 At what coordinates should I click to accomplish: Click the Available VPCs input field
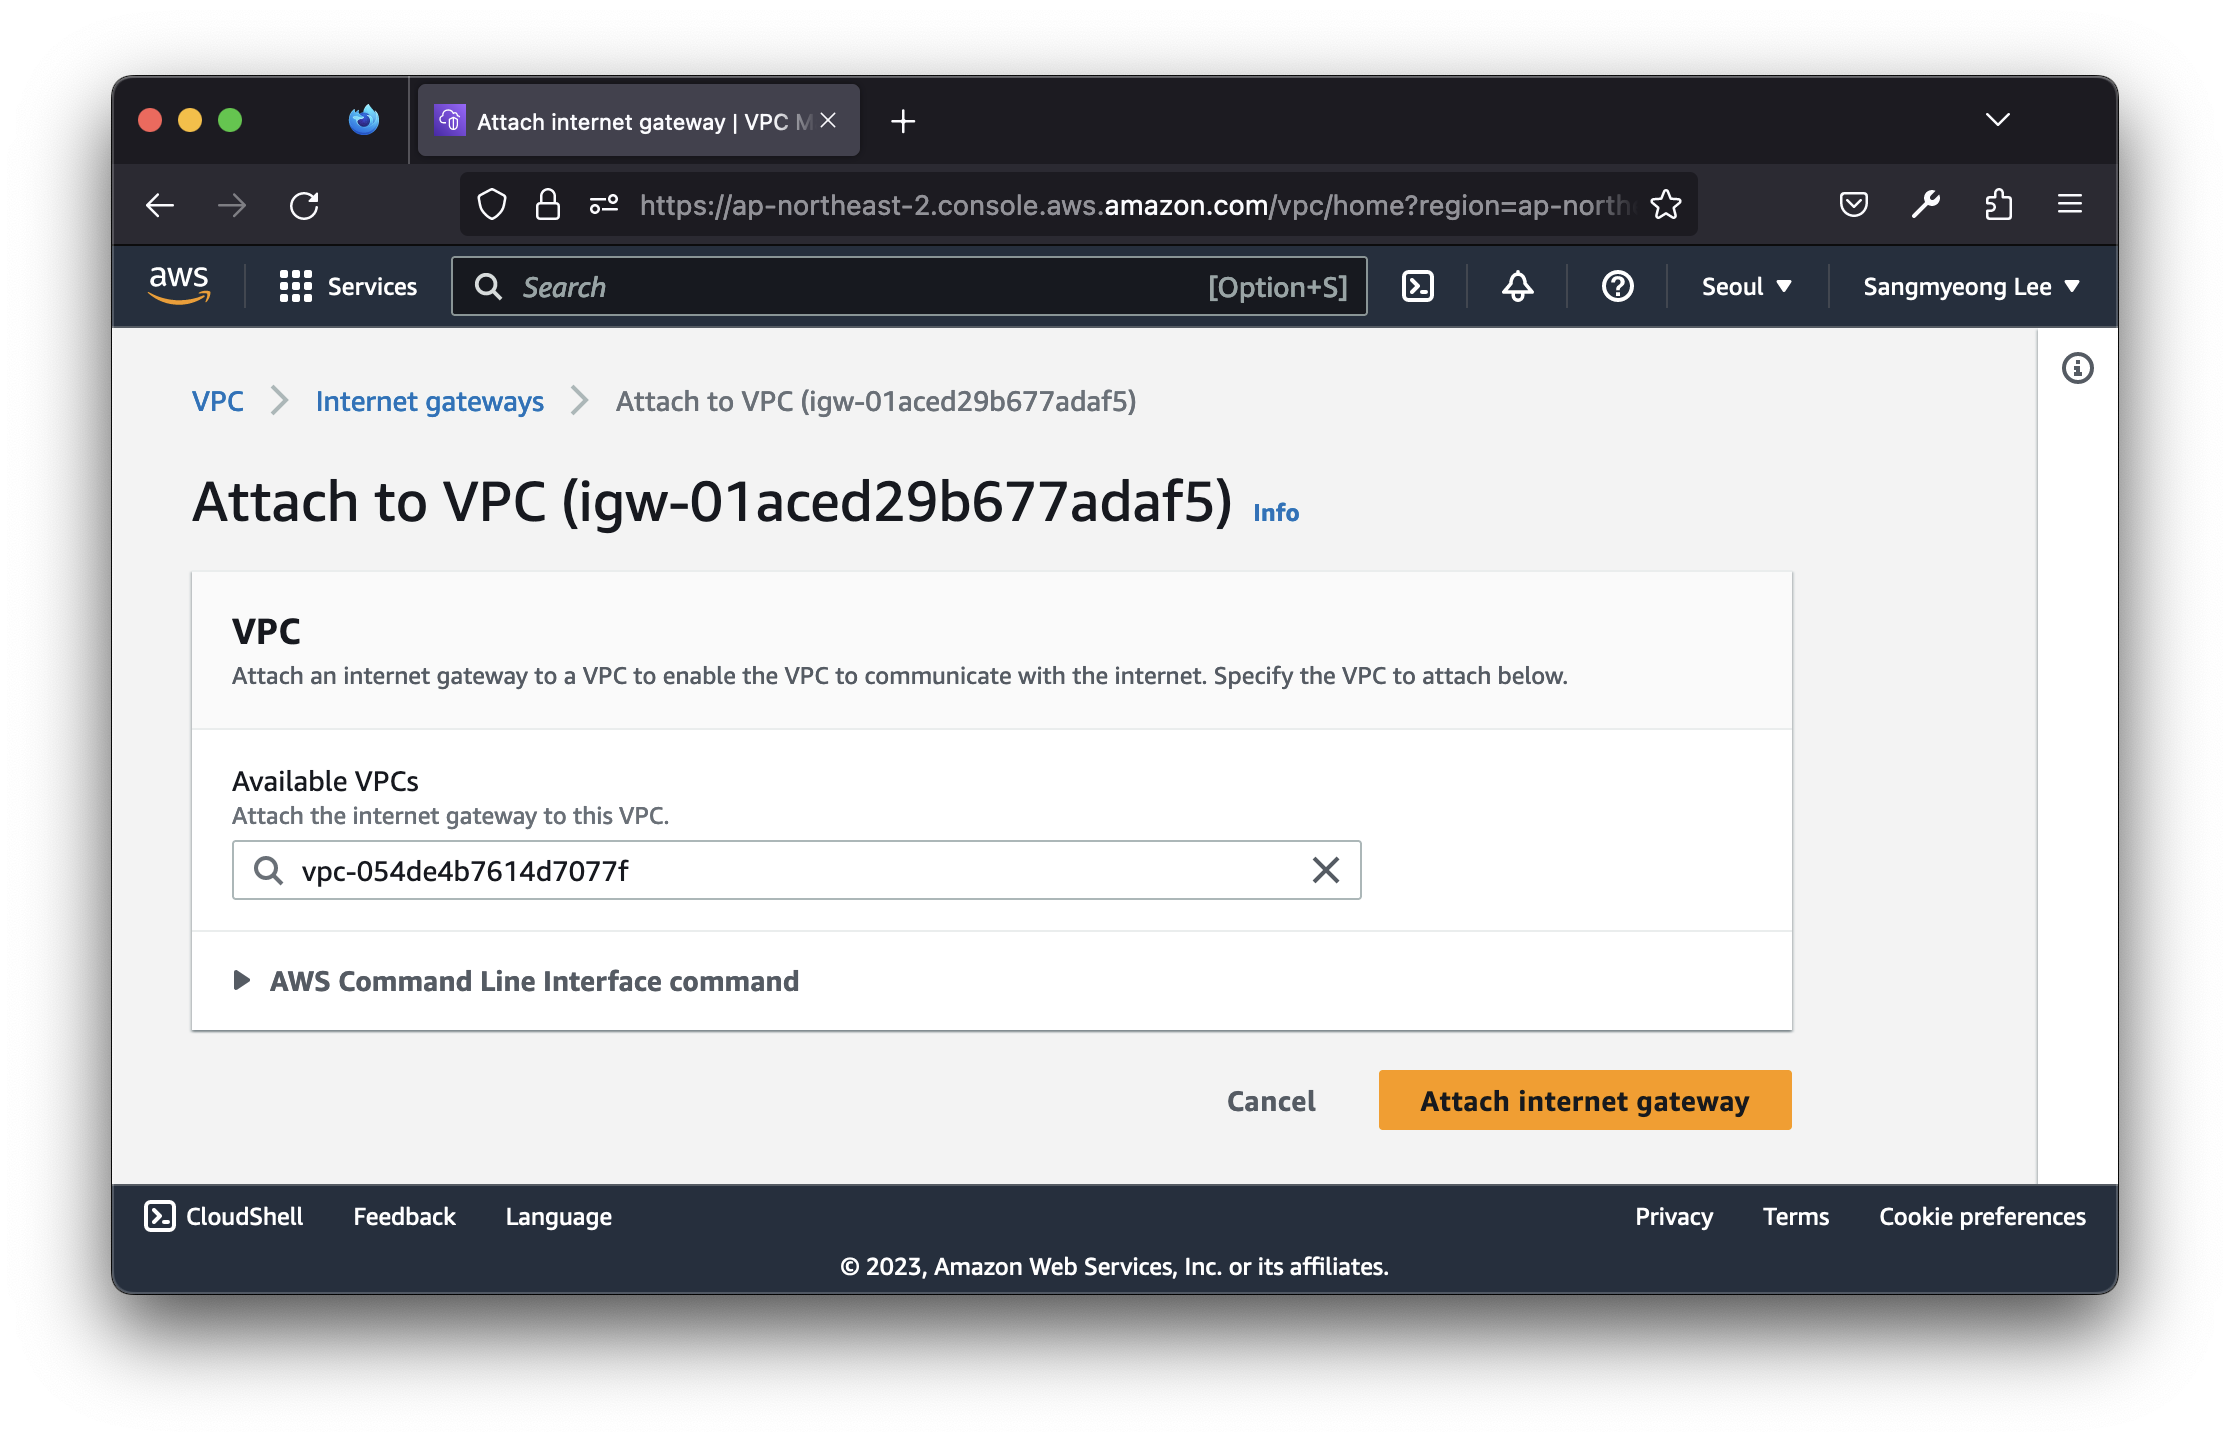[x=796, y=870]
